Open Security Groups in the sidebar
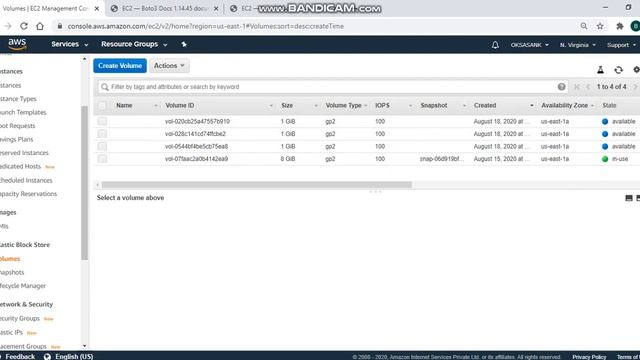This screenshot has height=360, width=640. tap(20, 318)
